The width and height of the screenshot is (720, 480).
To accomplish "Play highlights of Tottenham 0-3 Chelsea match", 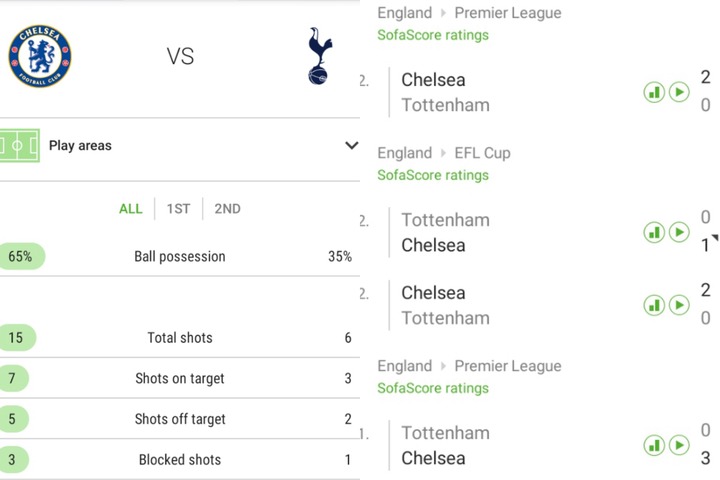I will [x=679, y=445].
